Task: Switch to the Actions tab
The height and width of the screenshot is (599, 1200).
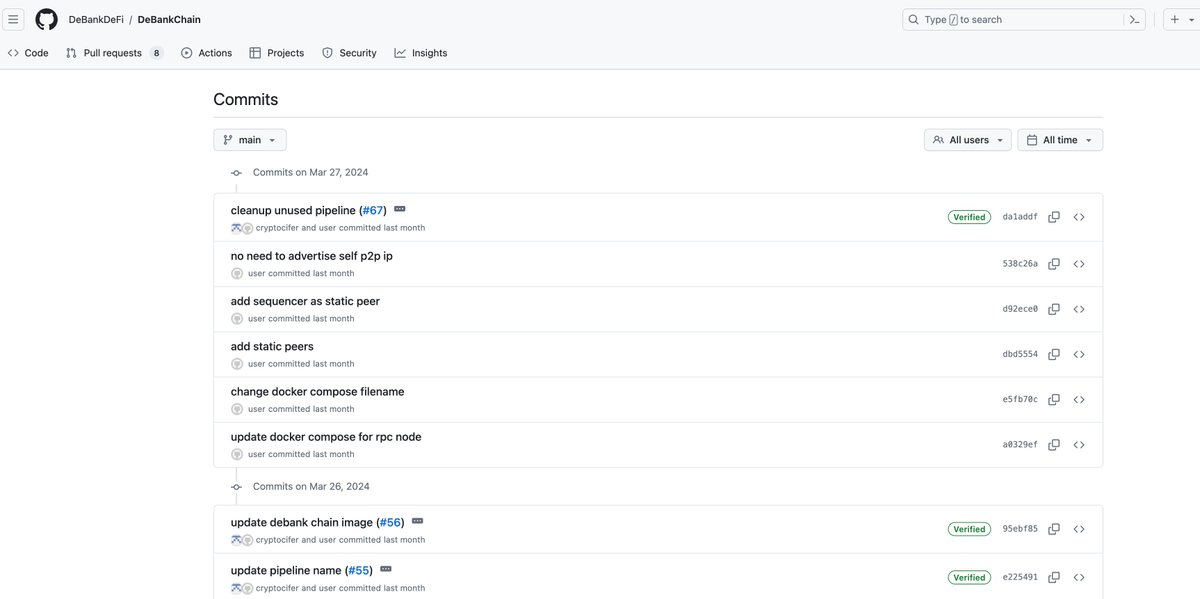Action: pos(206,53)
